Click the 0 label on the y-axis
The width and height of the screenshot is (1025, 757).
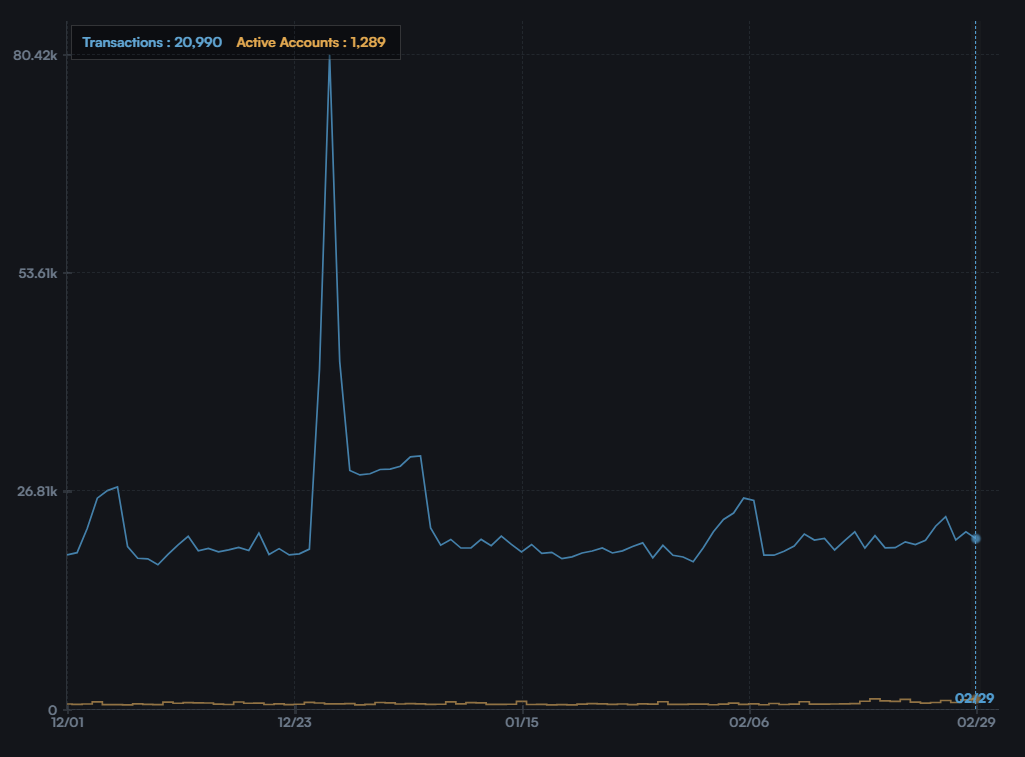click(x=53, y=710)
